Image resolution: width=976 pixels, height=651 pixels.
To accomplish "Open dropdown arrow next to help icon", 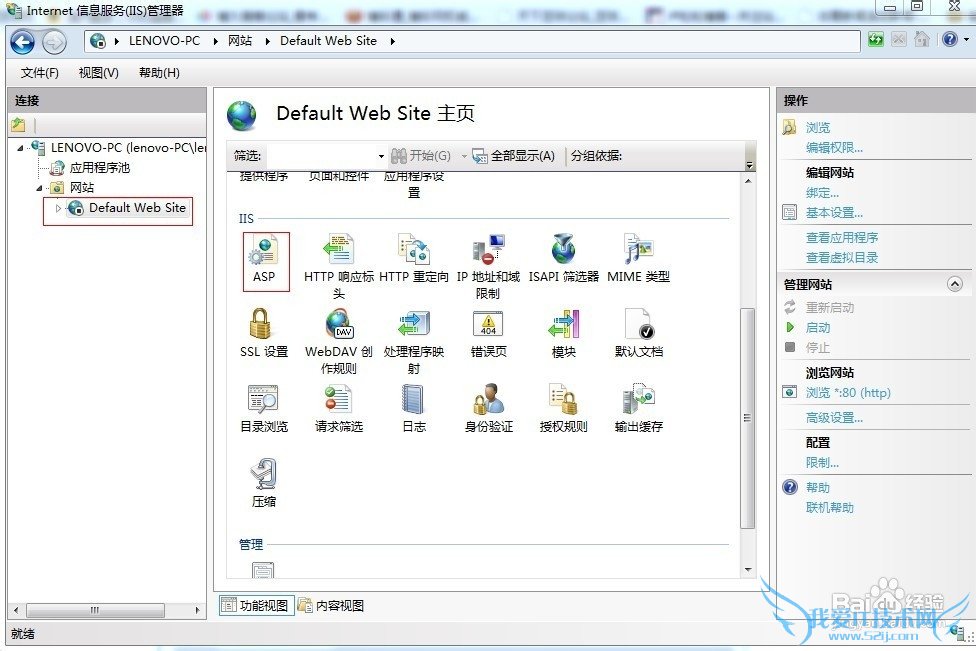I will coord(966,40).
